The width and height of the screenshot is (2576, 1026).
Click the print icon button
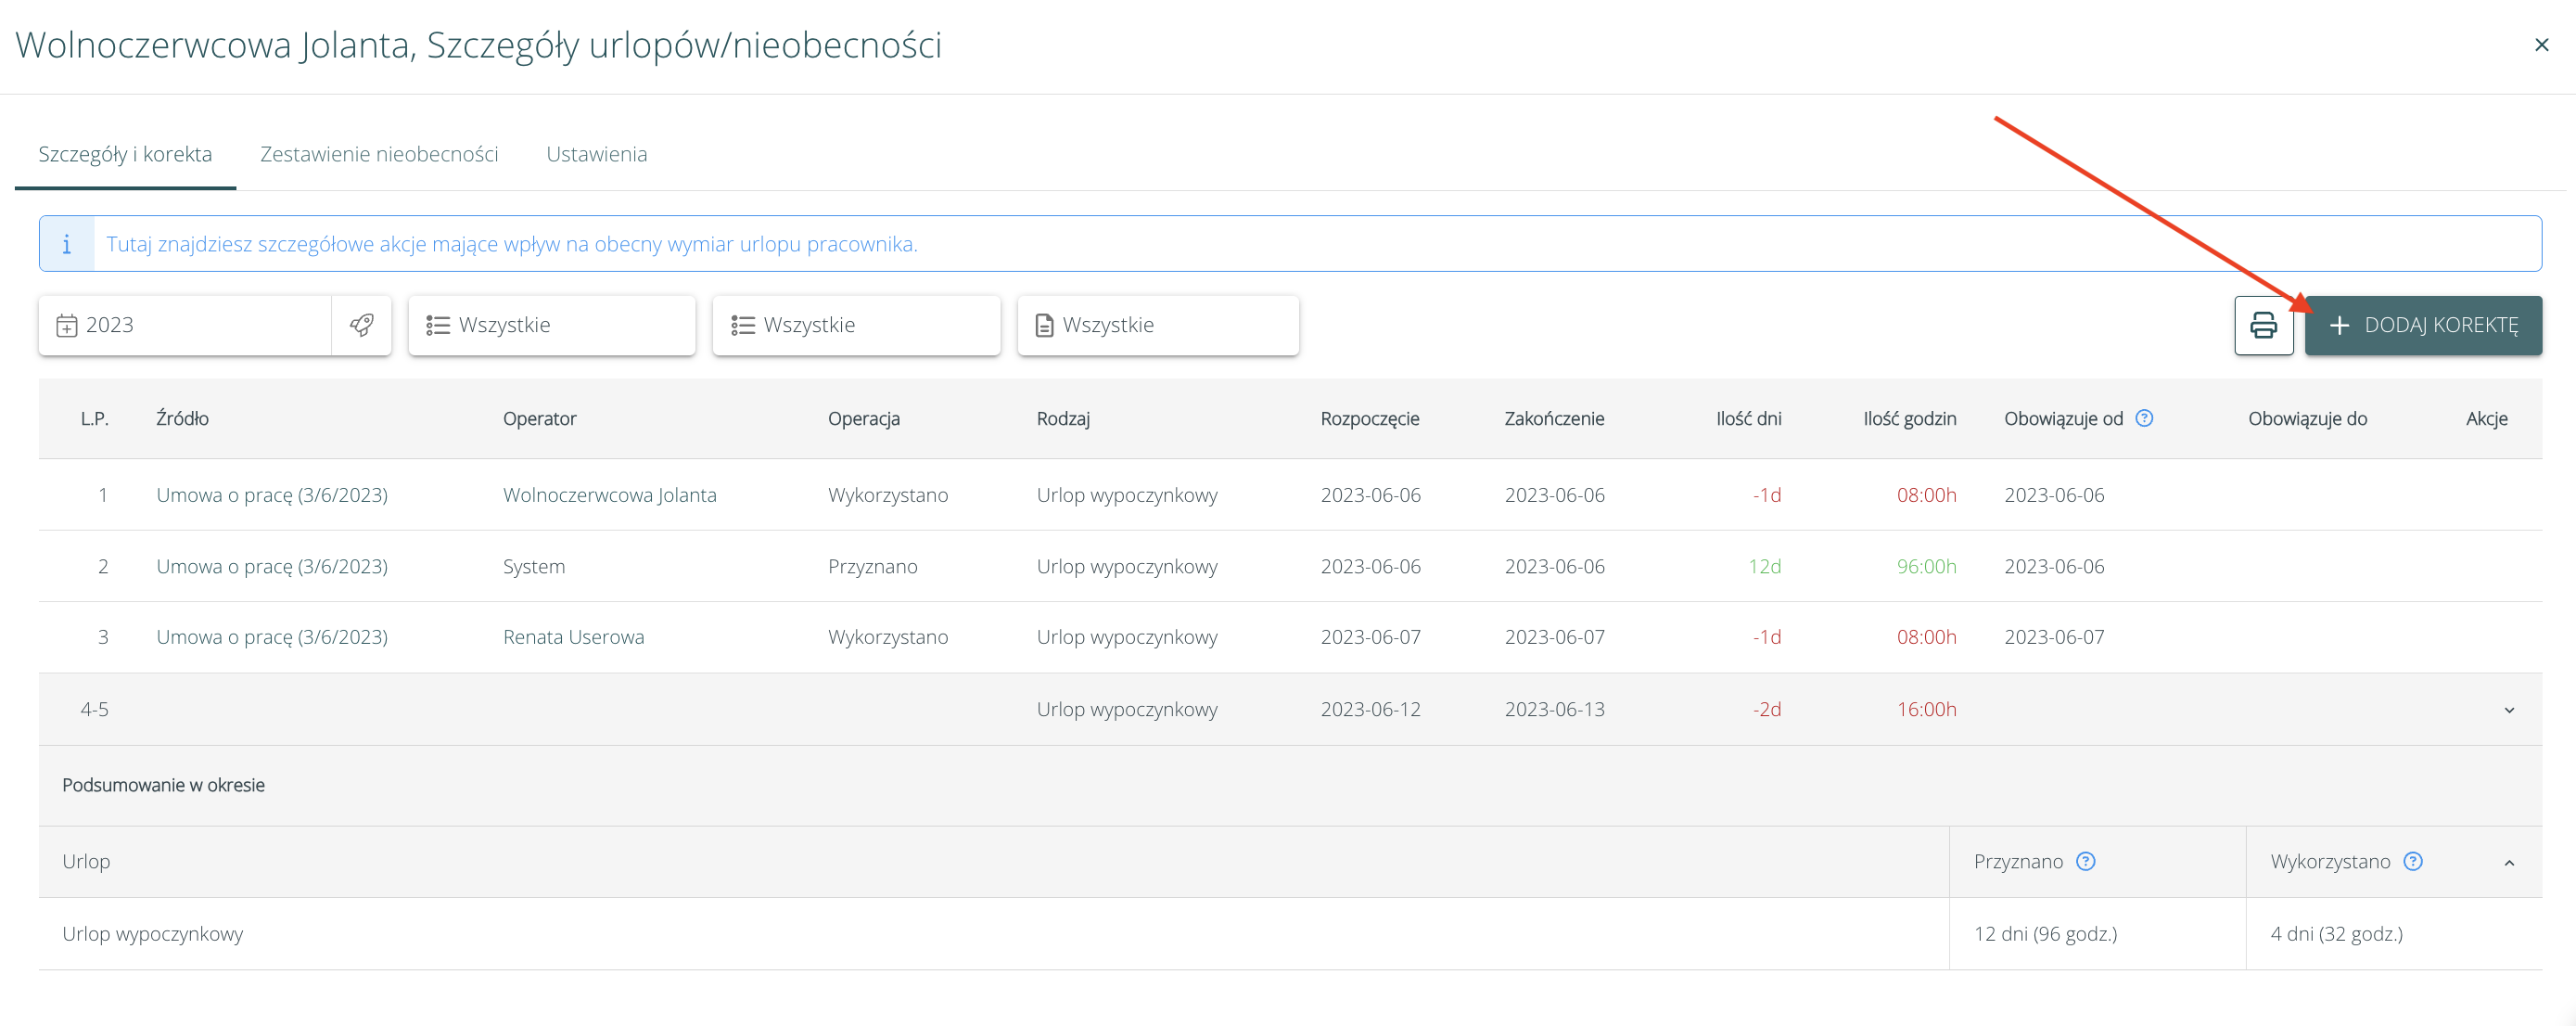coord(2263,325)
